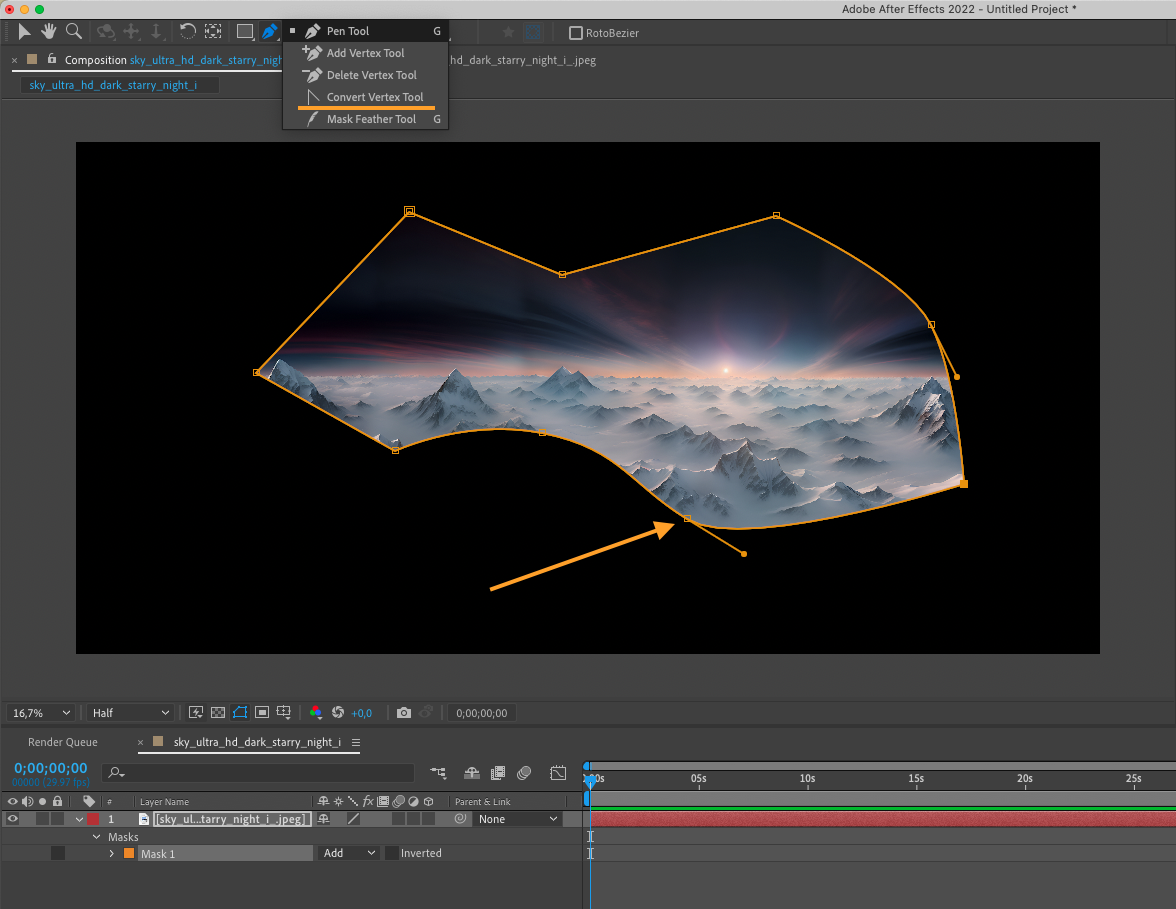Open the Add mask mode dropdown
Image resolution: width=1176 pixels, height=909 pixels.
[349, 854]
